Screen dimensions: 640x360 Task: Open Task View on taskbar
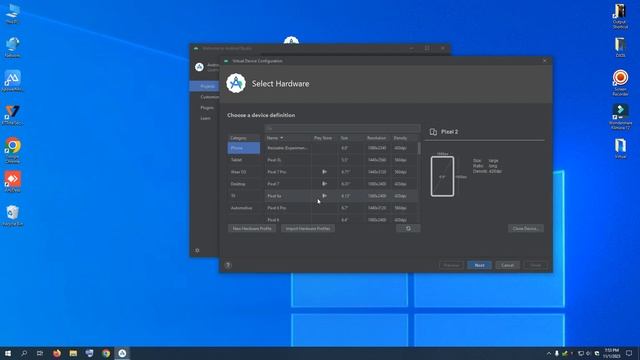click(x=40, y=353)
